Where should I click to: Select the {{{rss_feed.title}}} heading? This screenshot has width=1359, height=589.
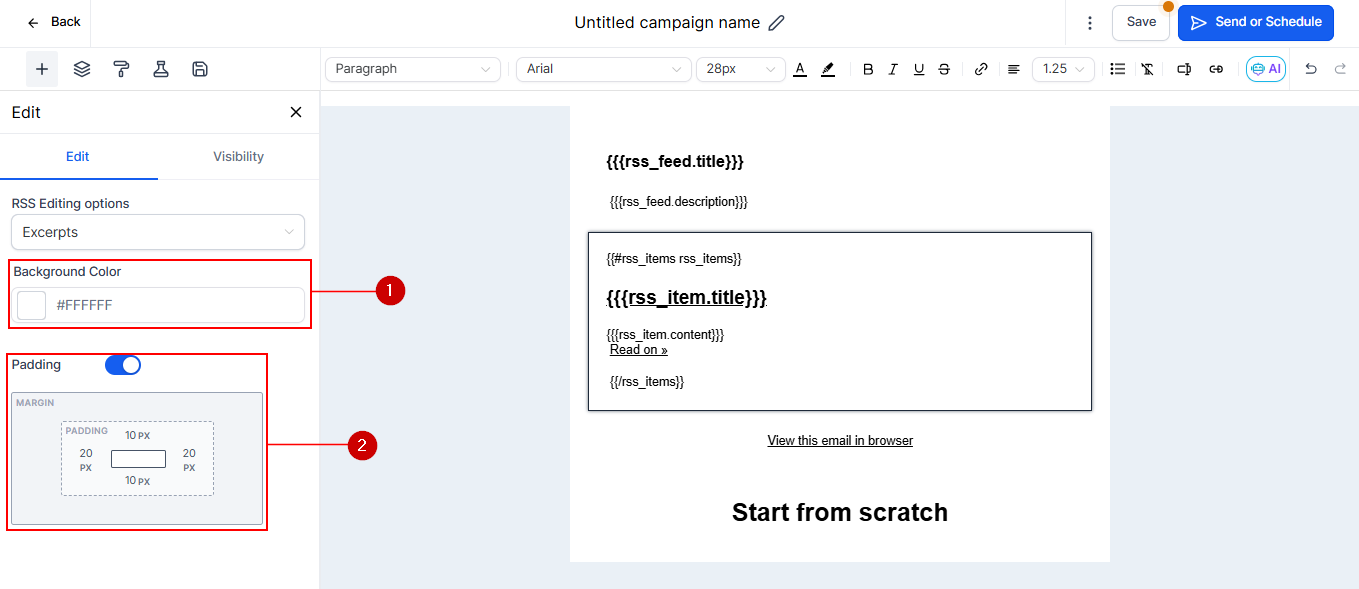675,161
